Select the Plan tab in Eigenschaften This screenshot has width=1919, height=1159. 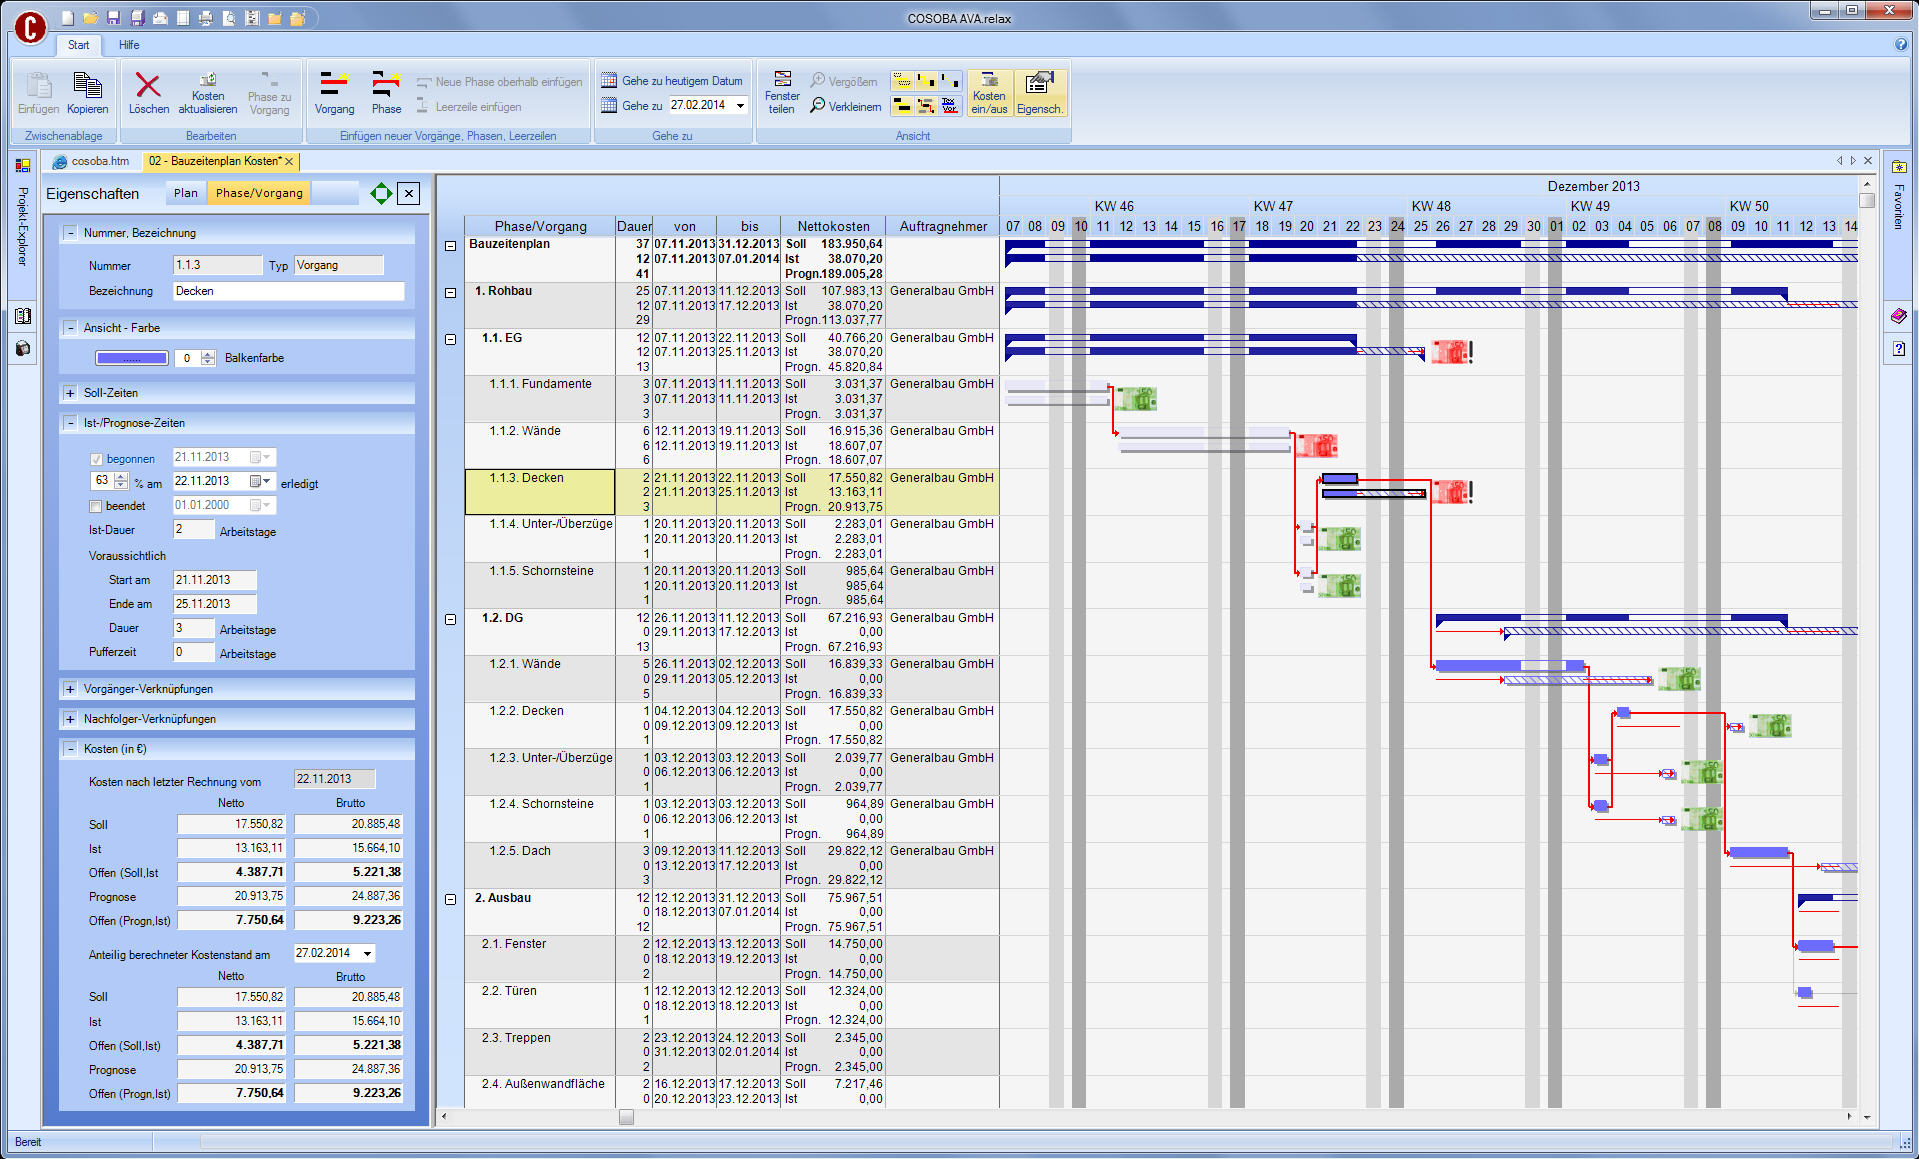tap(184, 192)
